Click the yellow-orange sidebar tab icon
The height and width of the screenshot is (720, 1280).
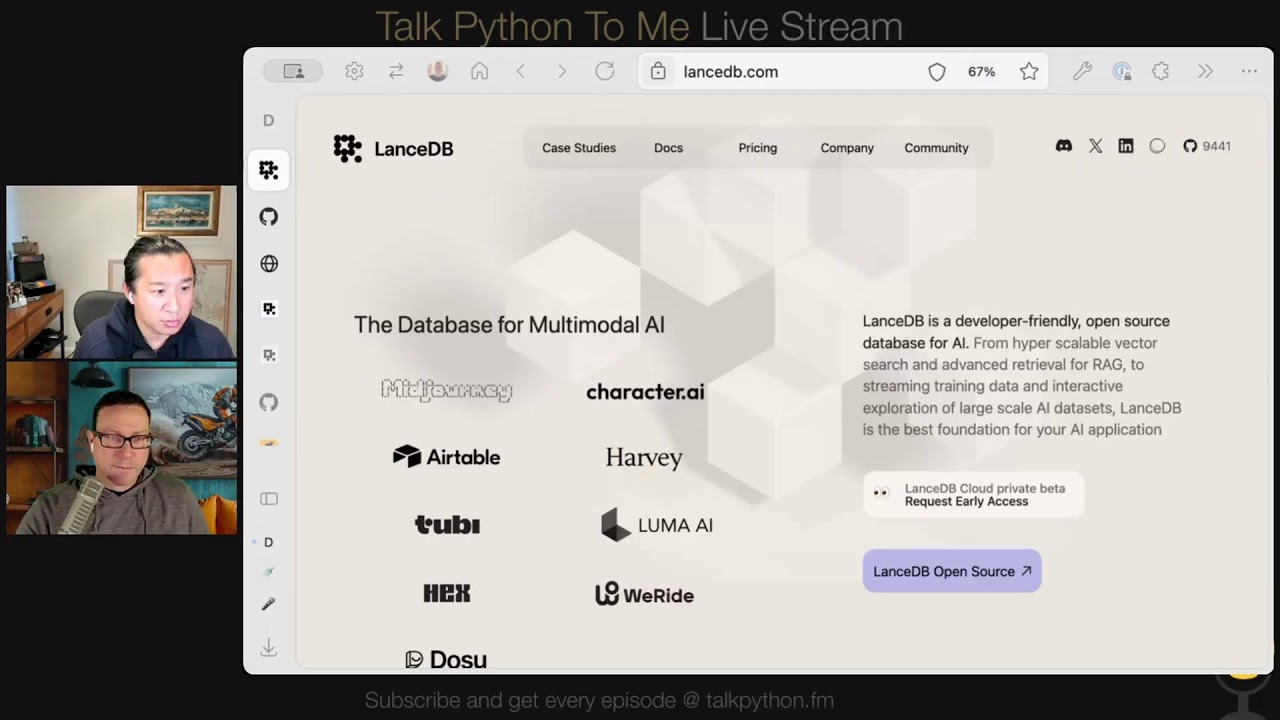click(268, 443)
